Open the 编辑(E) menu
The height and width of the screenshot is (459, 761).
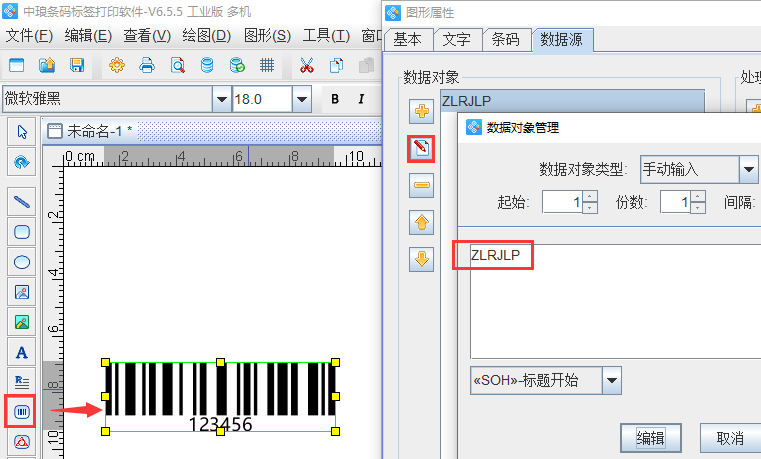point(88,35)
